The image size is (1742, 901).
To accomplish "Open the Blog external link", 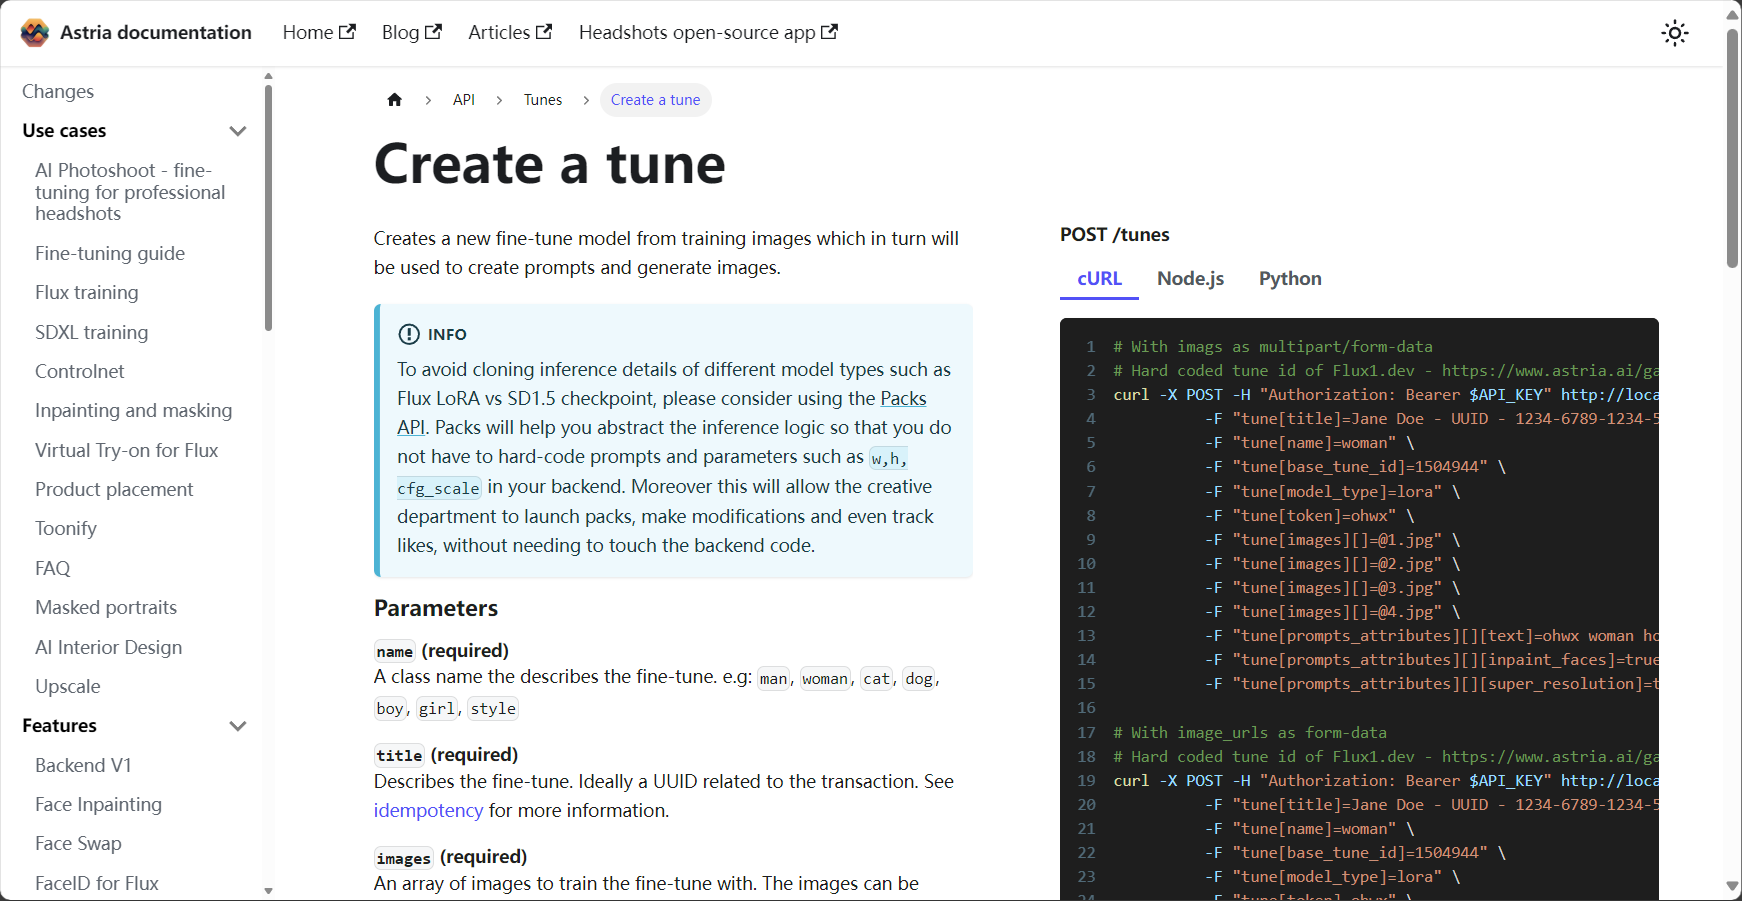I will click(x=411, y=32).
